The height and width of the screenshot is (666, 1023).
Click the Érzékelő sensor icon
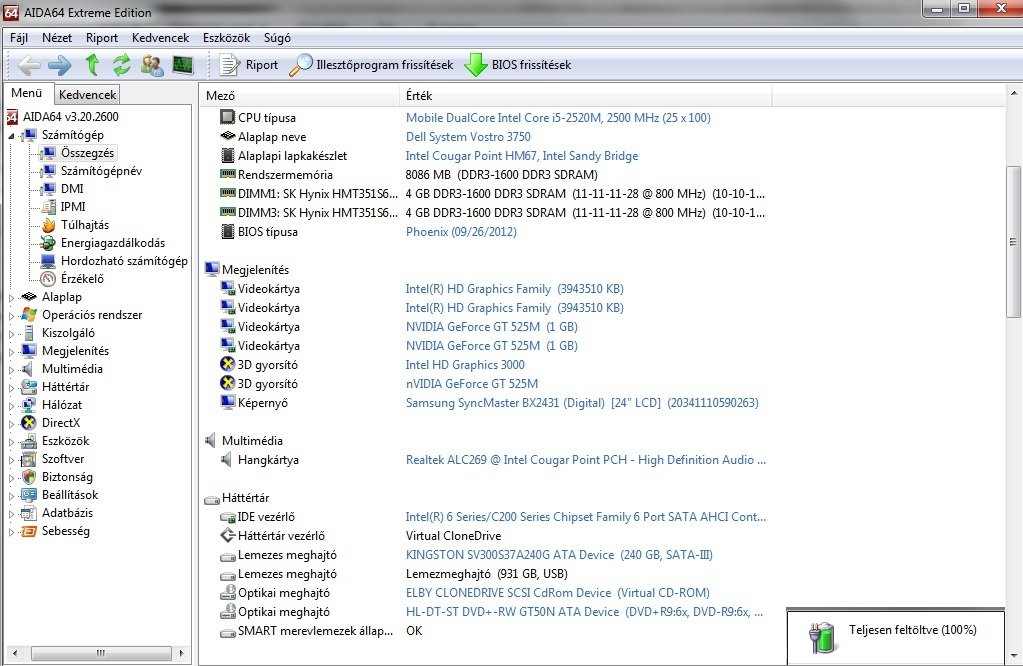(x=48, y=279)
